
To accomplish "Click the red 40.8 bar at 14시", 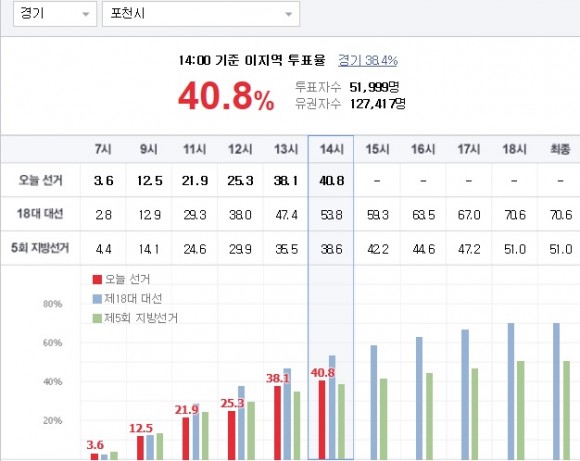I will pyautogui.click(x=322, y=420).
